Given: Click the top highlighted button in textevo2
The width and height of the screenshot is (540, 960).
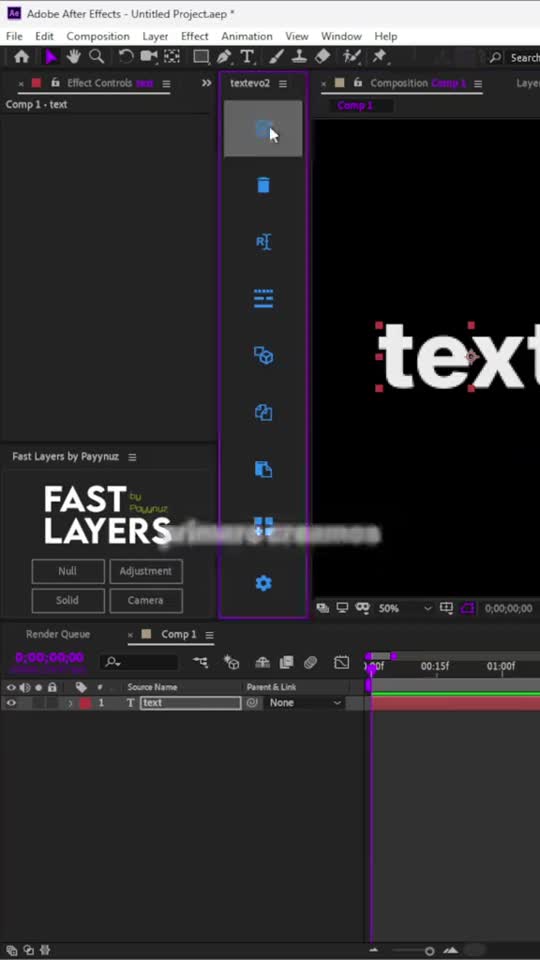Looking at the screenshot, I should [263, 129].
